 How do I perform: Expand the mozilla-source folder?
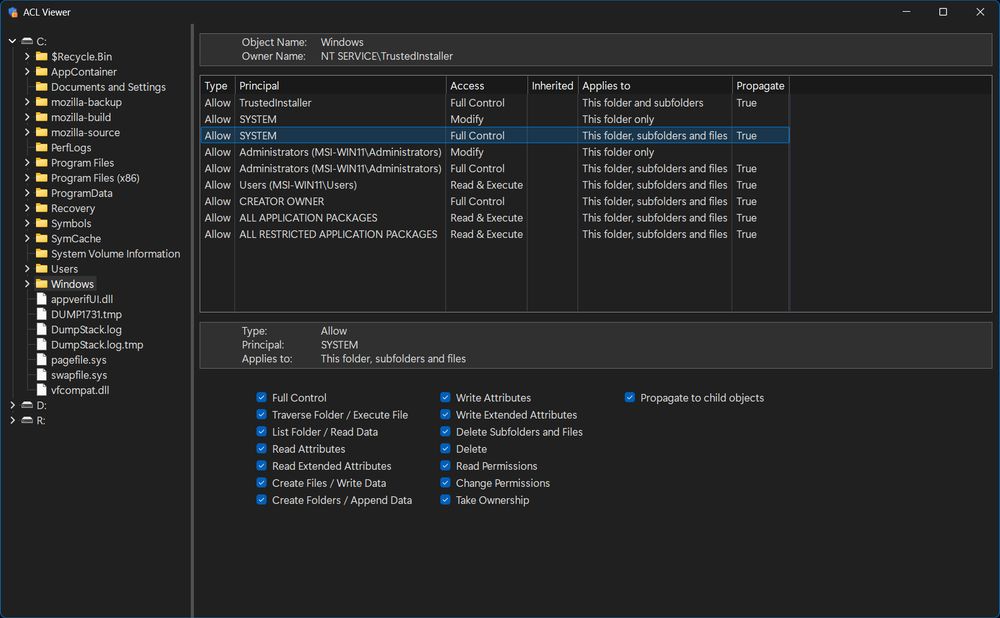pyautogui.click(x=27, y=133)
